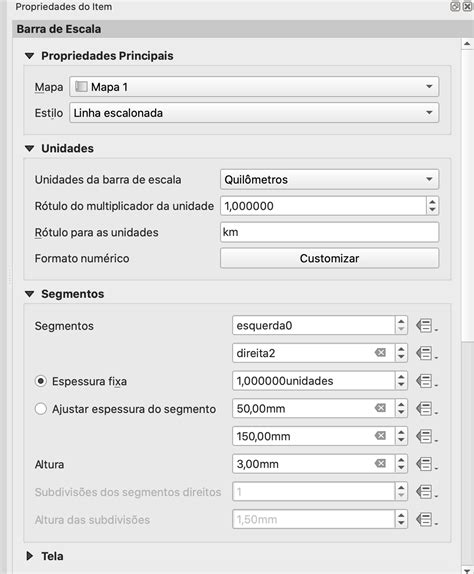This screenshot has width=474, height=574.
Task: Open data-defined override for Espessura fixa
Action: click(x=426, y=381)
